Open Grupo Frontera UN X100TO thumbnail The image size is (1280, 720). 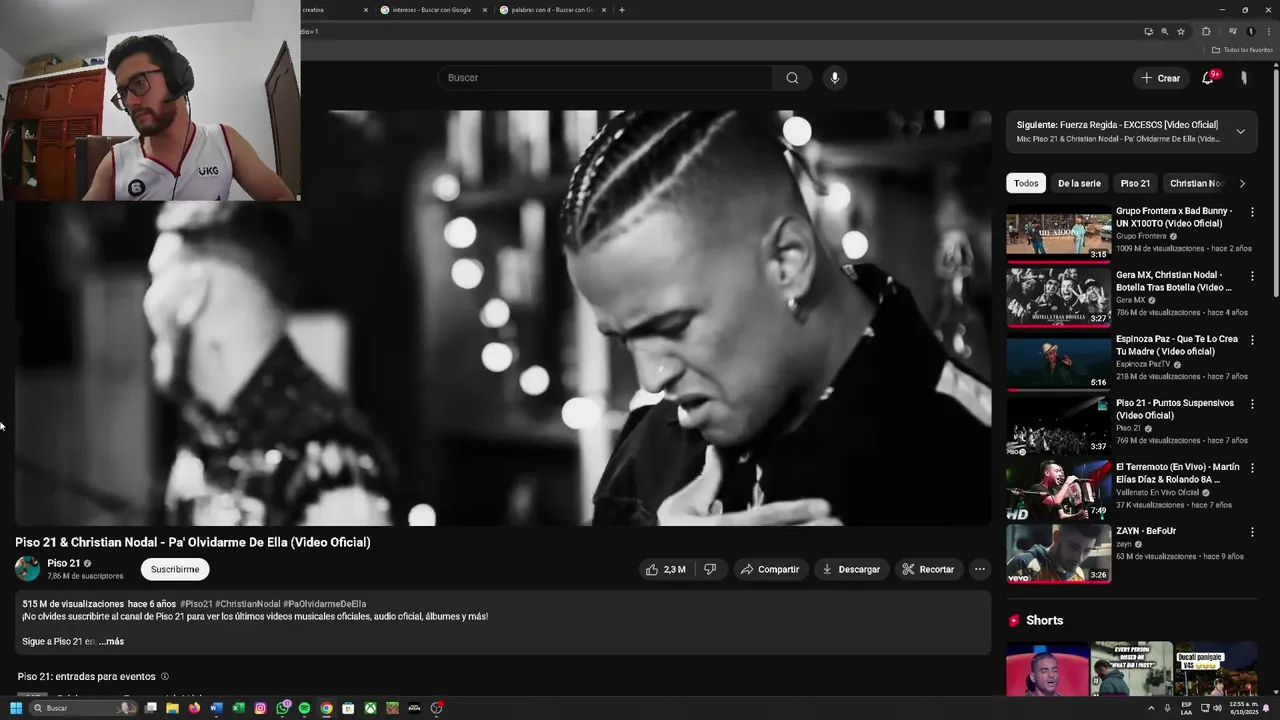[x=1058, y=234]
